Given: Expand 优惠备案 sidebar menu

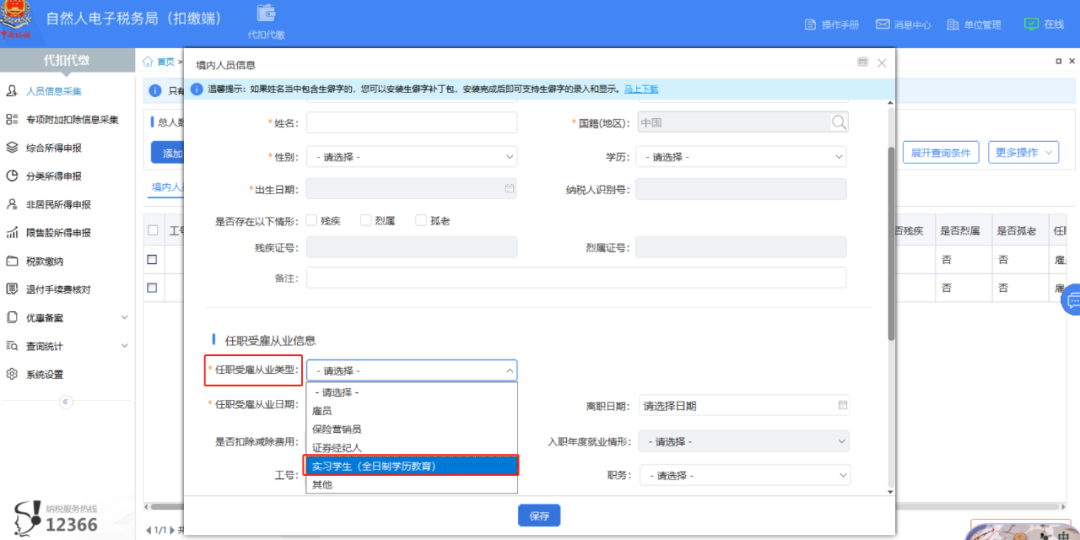Looking at the screenshot, I should 68,318.
